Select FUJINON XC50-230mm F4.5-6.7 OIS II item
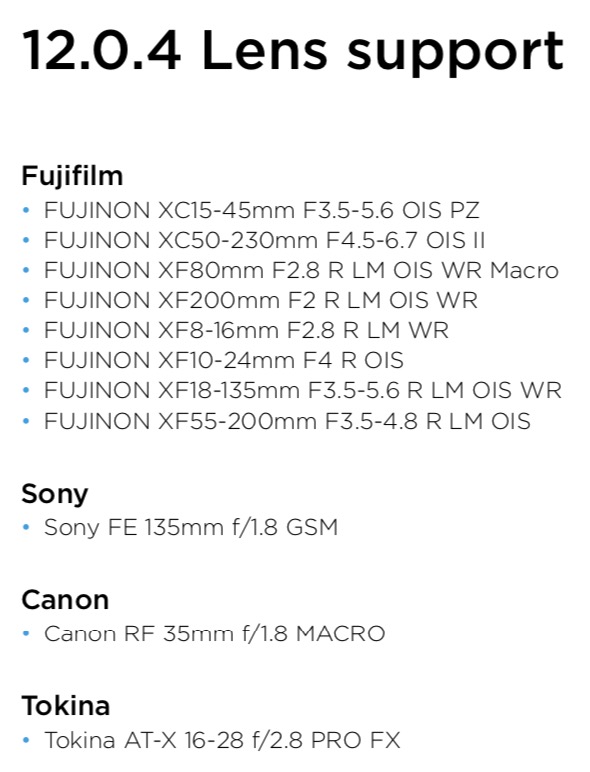This screenshot has height=772, width=590. pos(264,240)
